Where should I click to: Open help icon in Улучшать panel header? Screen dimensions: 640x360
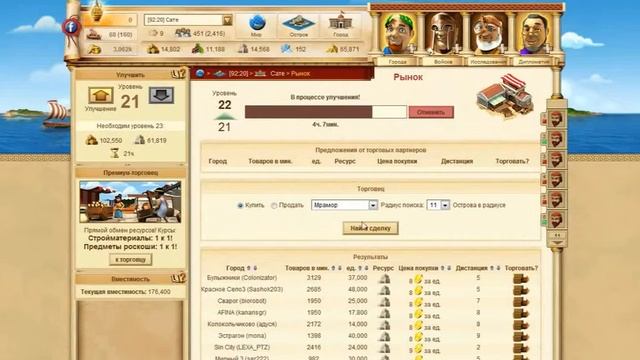pyautogui.click(x=178, y=74)
